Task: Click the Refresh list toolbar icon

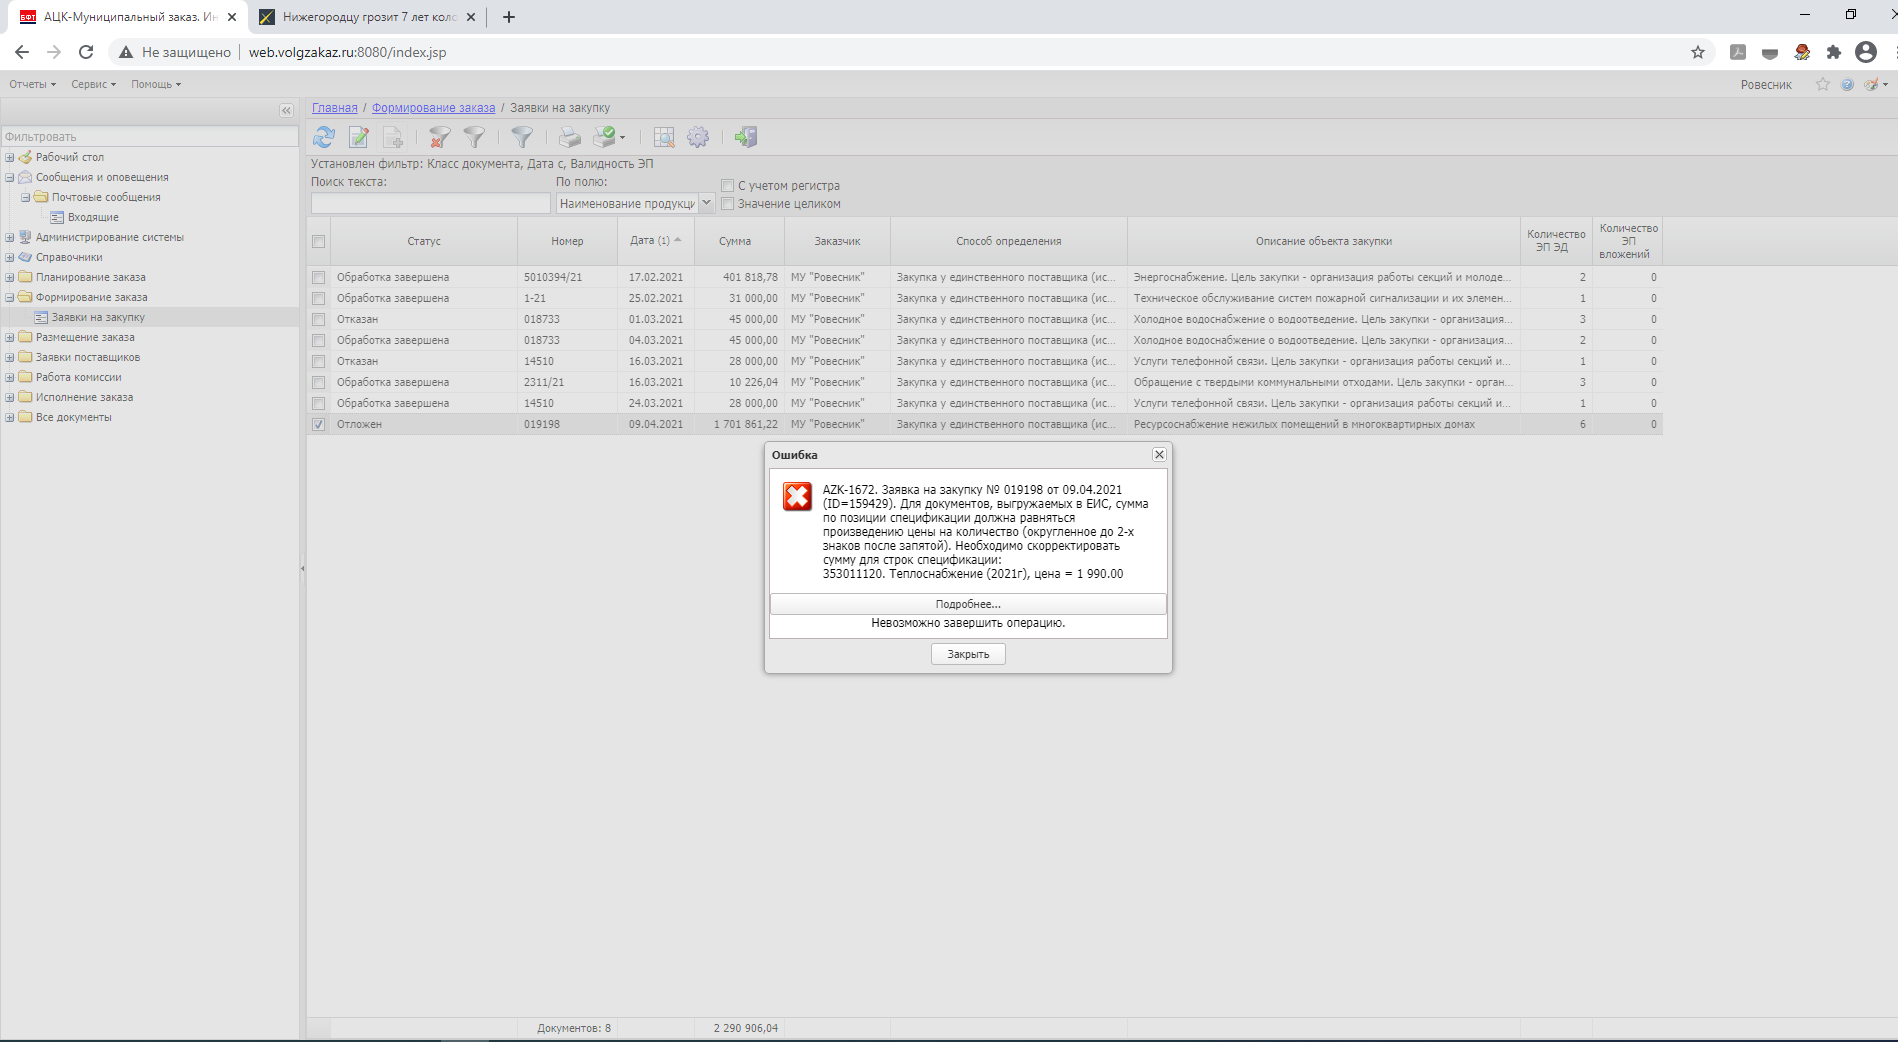Action: point(324,137)
